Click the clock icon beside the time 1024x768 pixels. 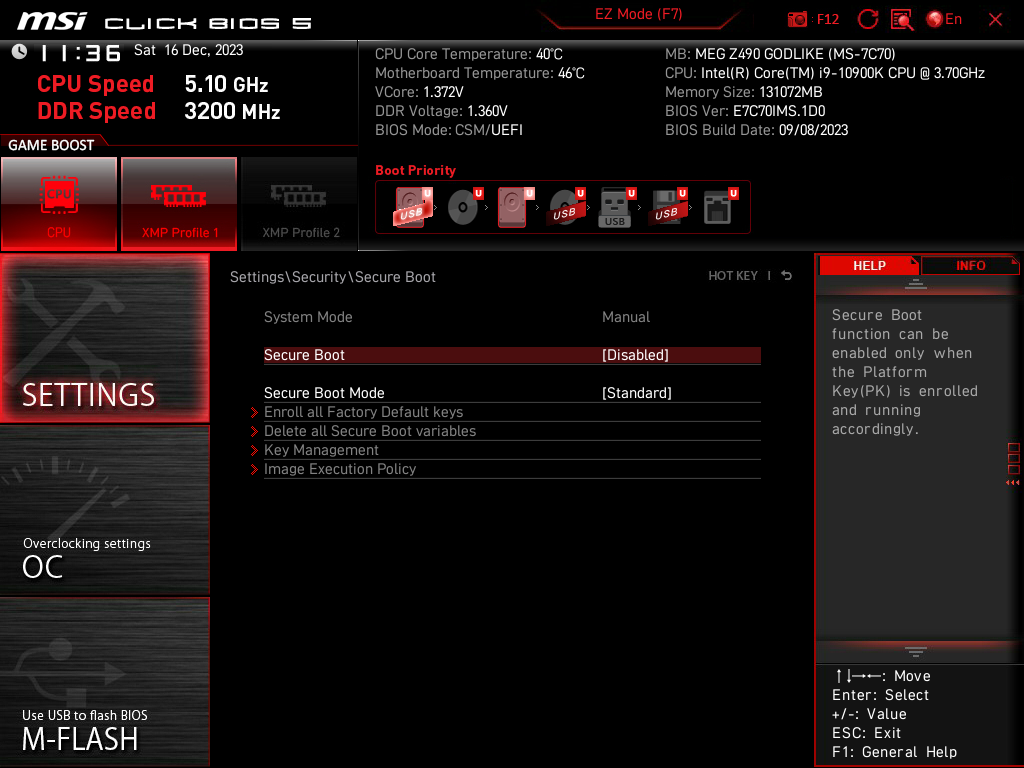pos(20,52)
